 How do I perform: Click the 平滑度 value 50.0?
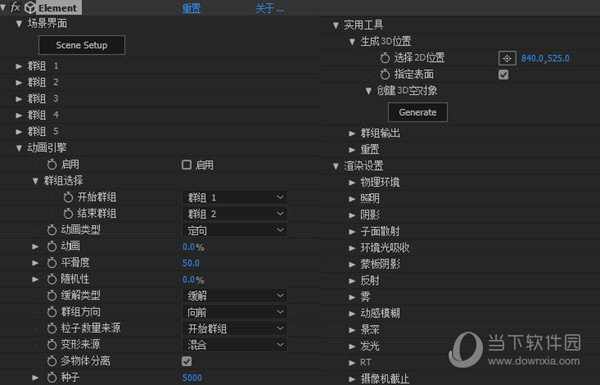(x=191, y=263)
